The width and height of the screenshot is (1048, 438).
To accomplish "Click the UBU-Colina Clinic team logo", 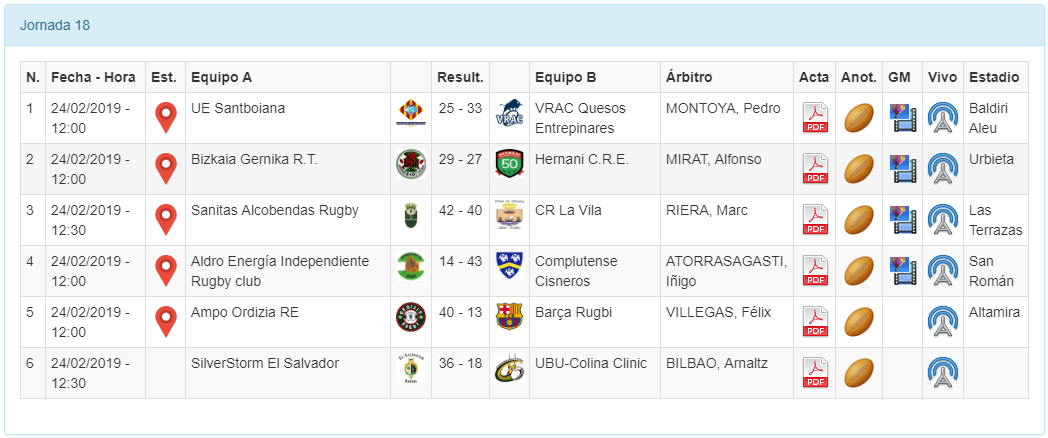I will point(510,369).
